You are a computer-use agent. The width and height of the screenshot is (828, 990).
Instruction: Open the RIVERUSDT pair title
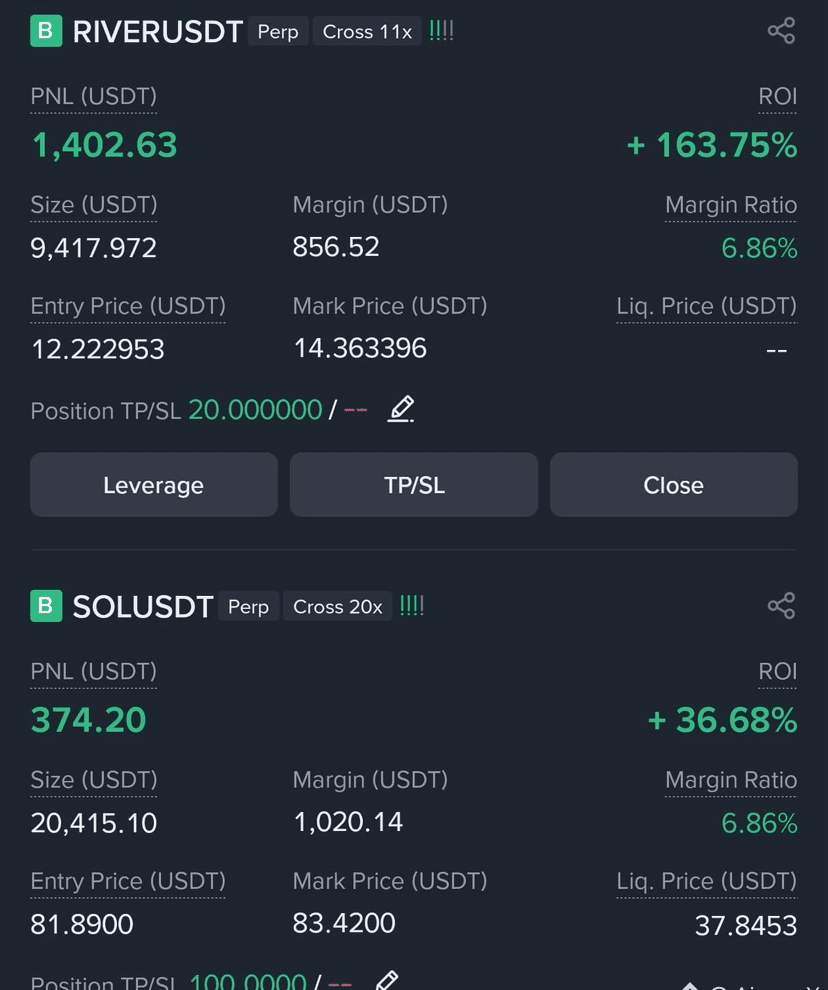158,32
